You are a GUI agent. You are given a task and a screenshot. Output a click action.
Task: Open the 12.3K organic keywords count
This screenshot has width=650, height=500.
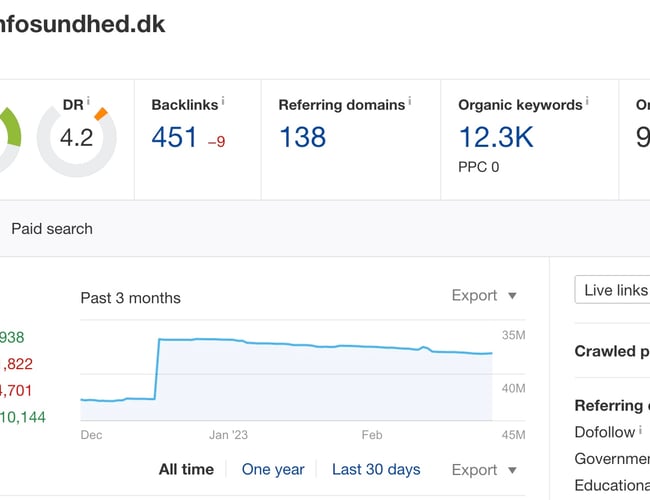[x=495, y=137]
